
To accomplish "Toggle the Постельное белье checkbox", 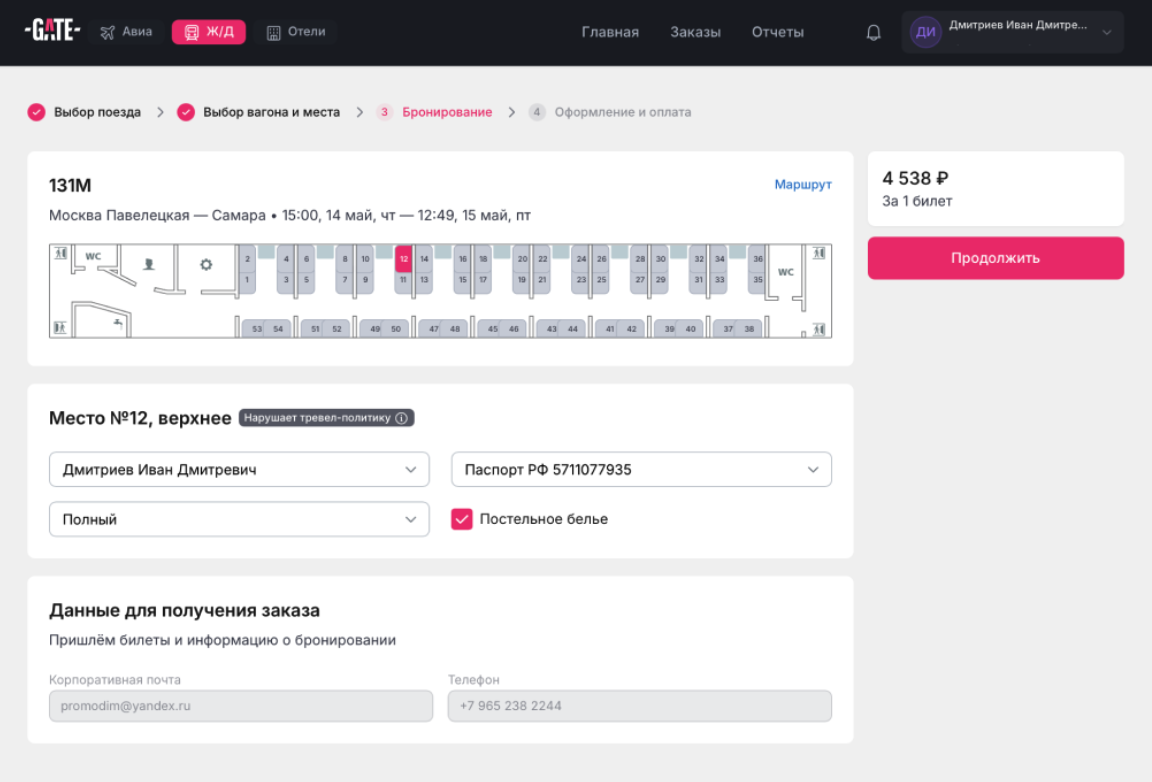I will tap(461, 519).
